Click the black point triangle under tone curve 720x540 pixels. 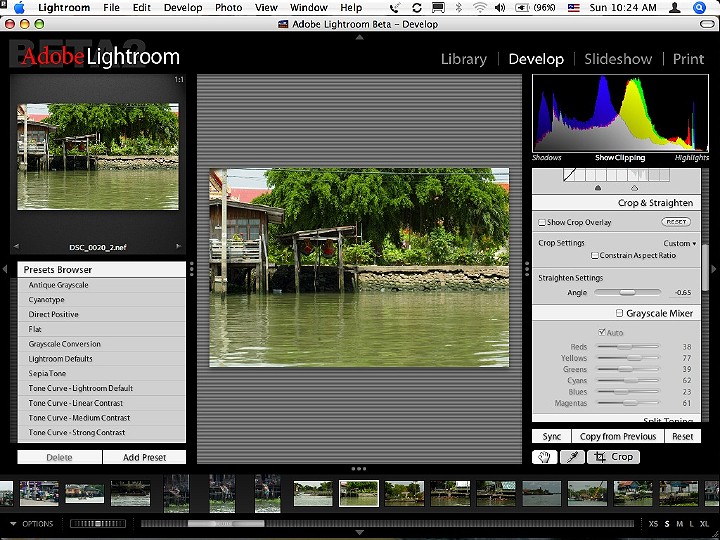pos(598,188)
